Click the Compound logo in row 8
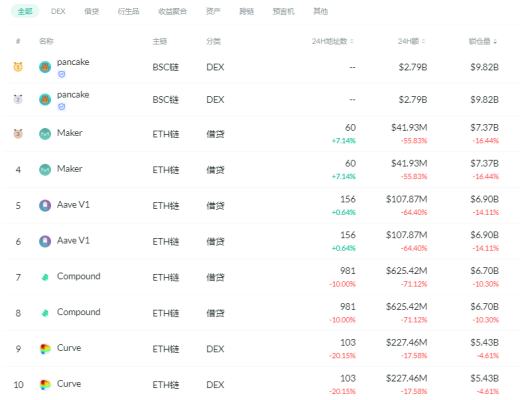The width and height of the screenshot is (520, 400). [45, 313]
